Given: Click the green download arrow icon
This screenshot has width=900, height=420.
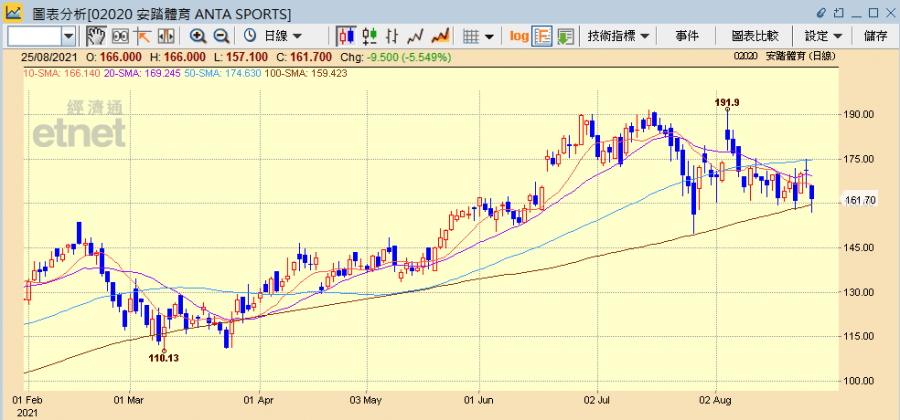Looking at the screenshot, I should click(565, 36).
